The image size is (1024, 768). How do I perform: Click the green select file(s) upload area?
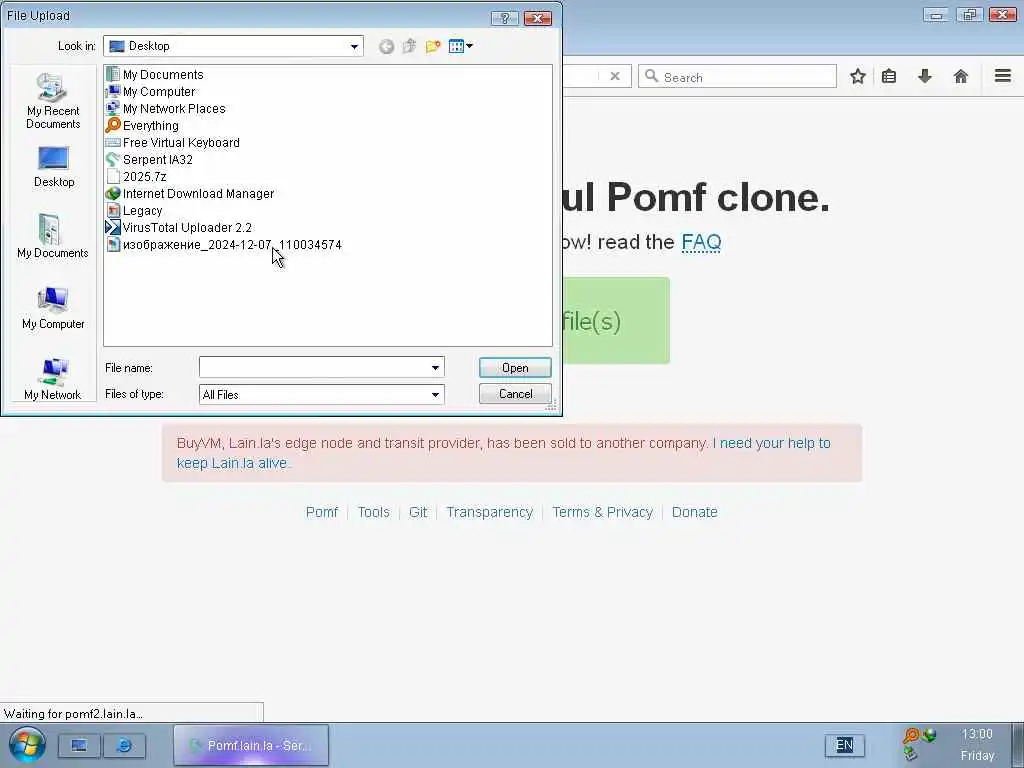[x=616, y=321]
